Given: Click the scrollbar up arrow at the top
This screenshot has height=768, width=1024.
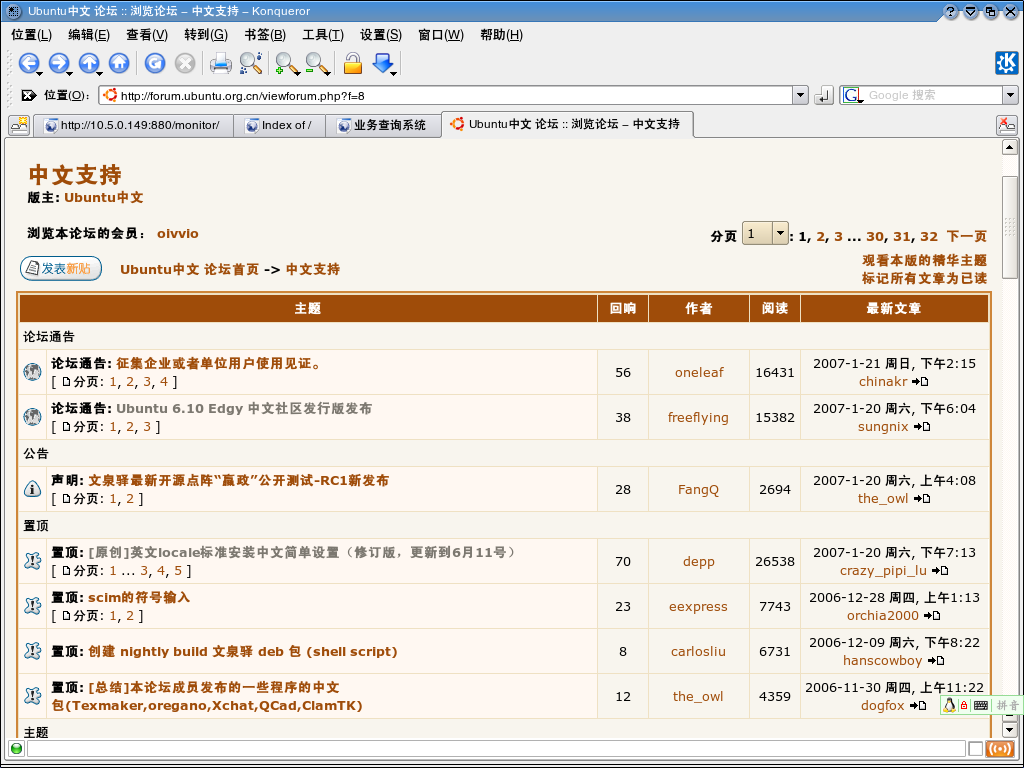Looking at the screenshot, I should pyautogui.click(x=1010, y=148).
